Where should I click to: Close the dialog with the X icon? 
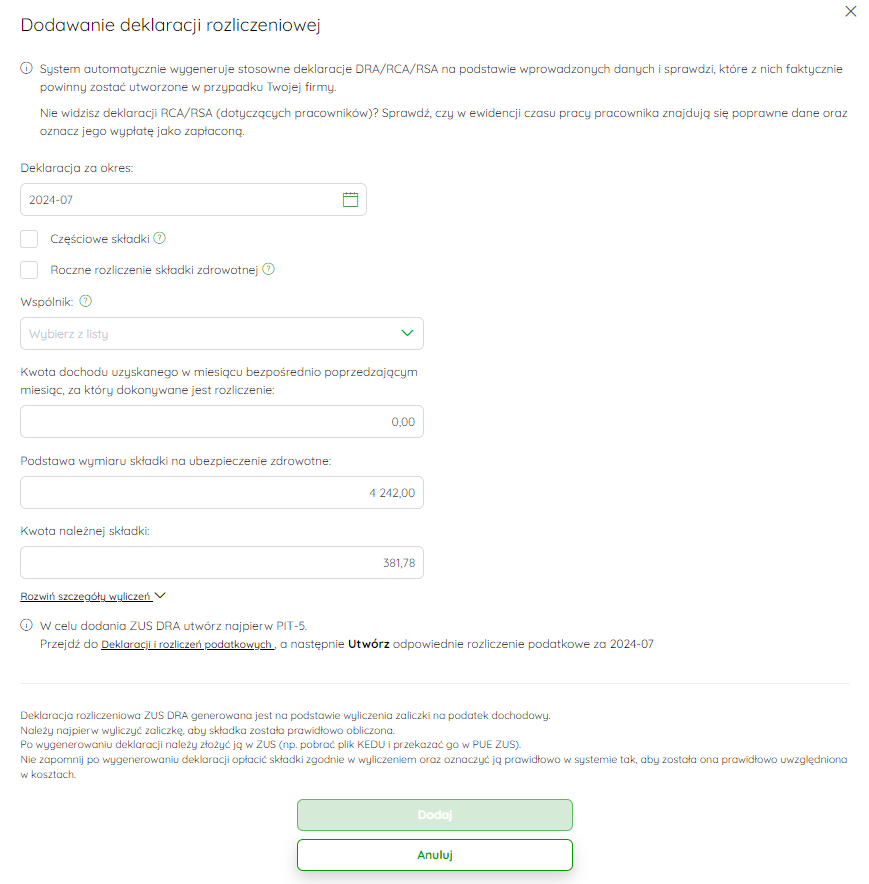click(850, 11)
